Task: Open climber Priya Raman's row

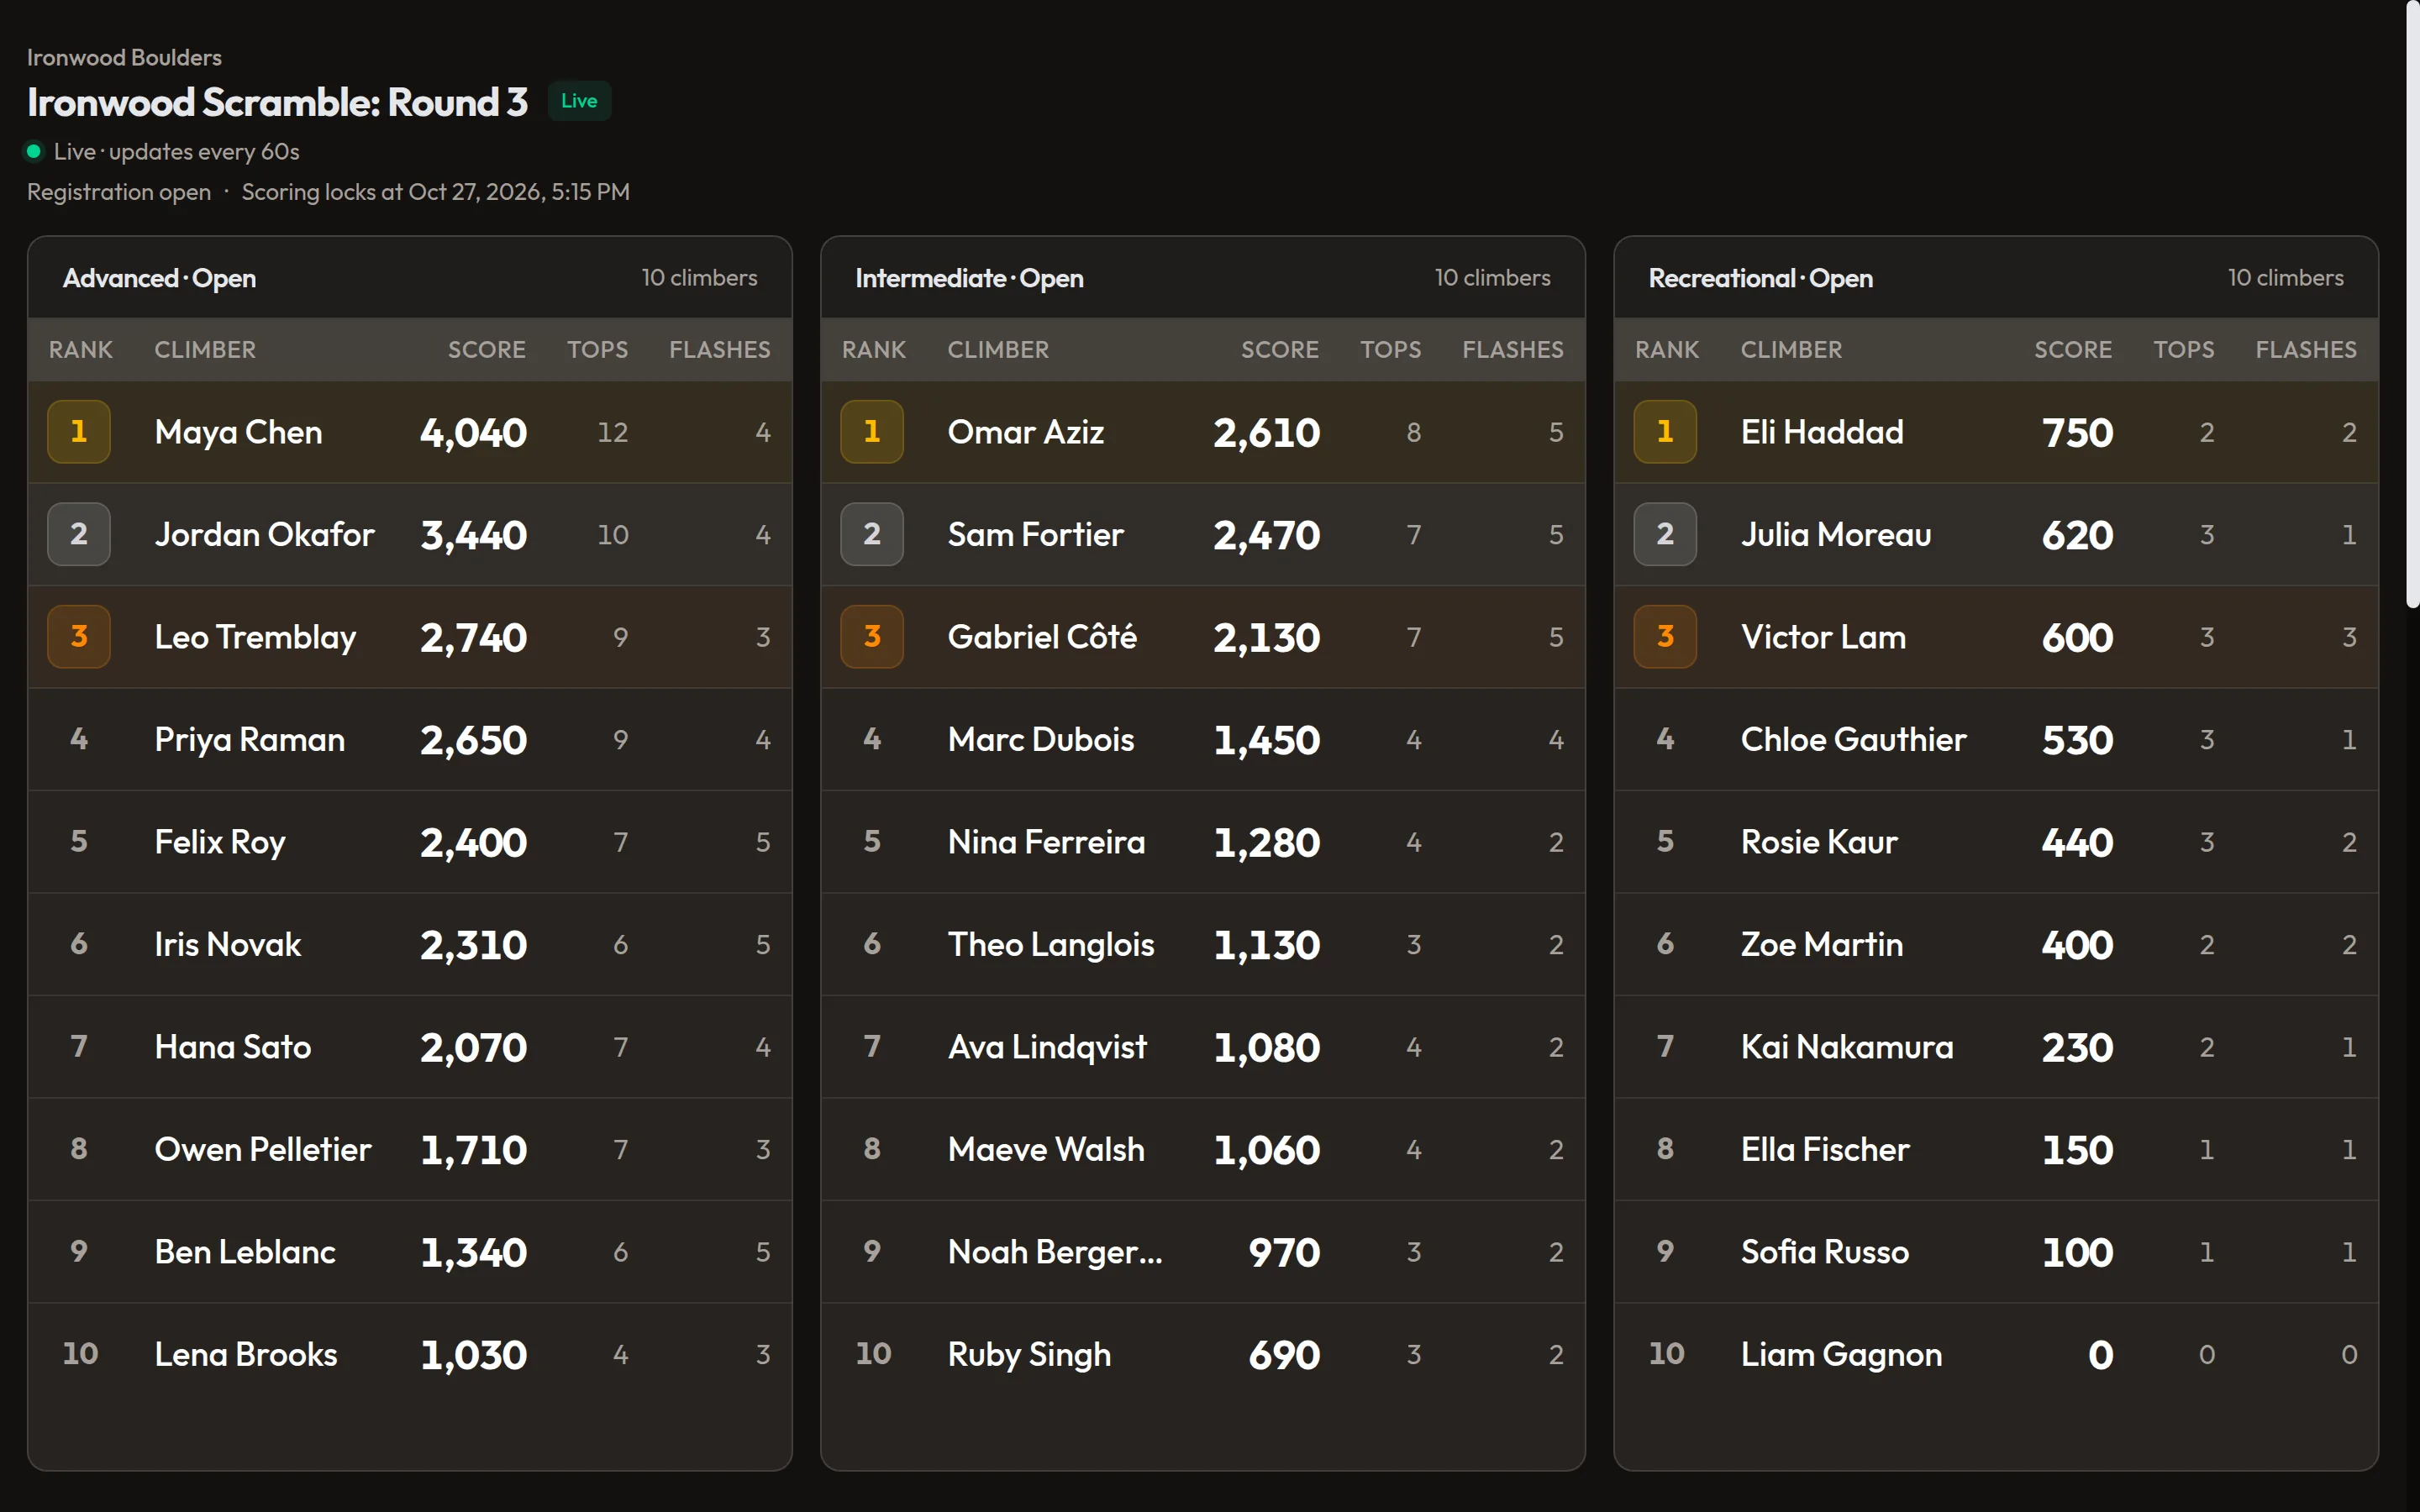Action: [x=410, y=740]
